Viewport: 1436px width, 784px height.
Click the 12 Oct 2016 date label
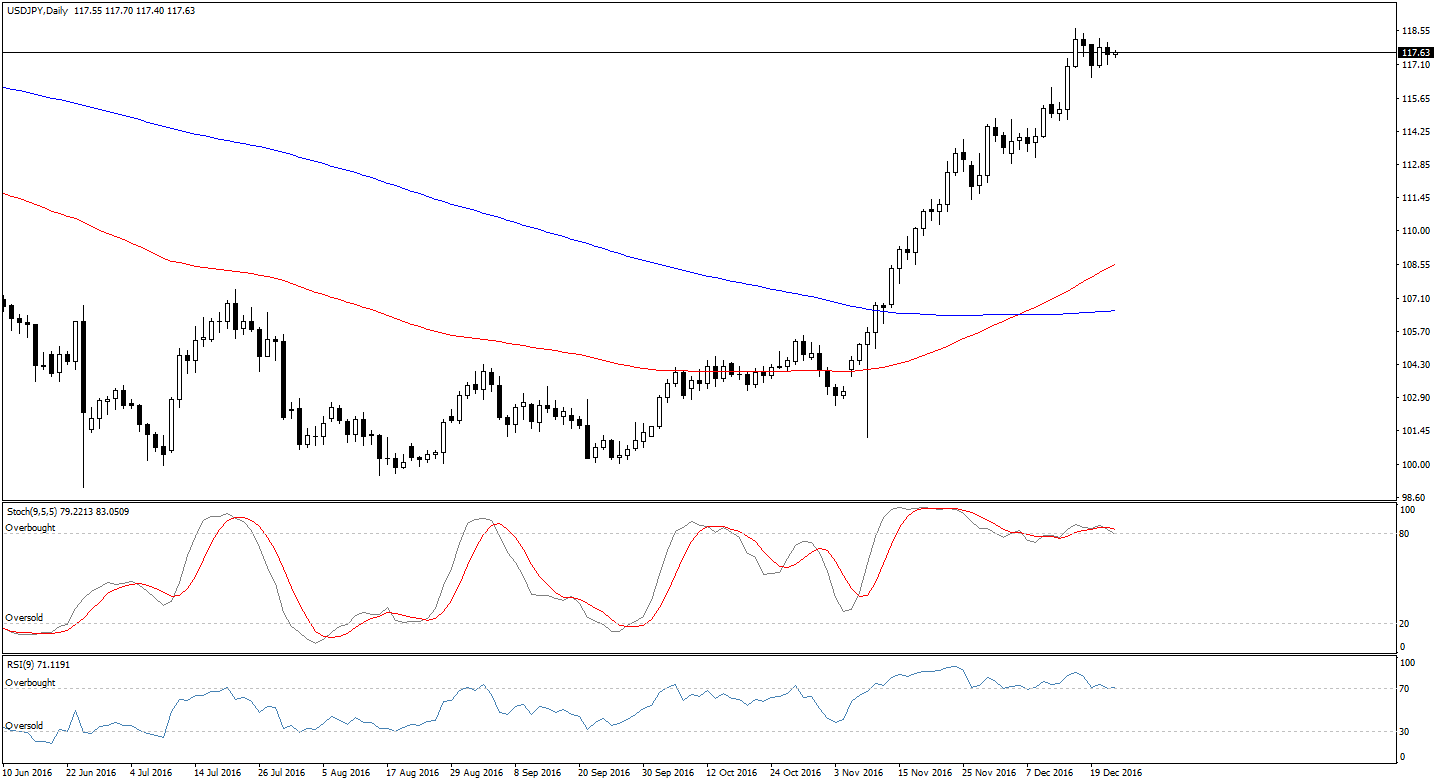coord(731,772)
